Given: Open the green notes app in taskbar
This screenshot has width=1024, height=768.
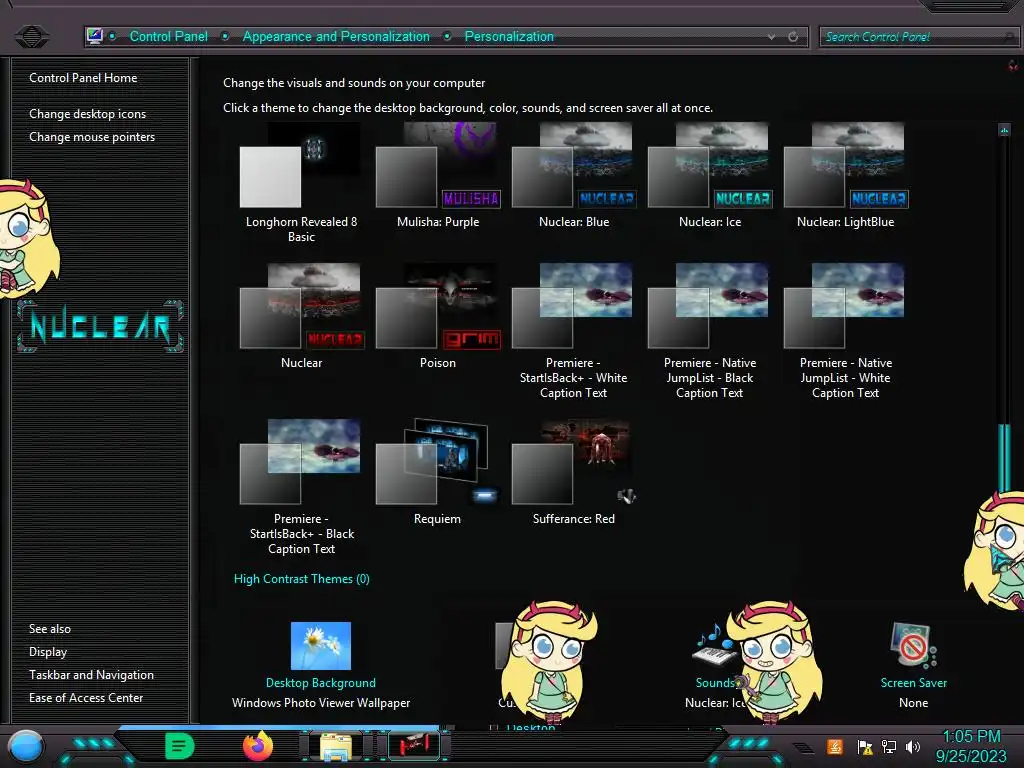Looking at the screenshot, I should (x=180, y=746).
